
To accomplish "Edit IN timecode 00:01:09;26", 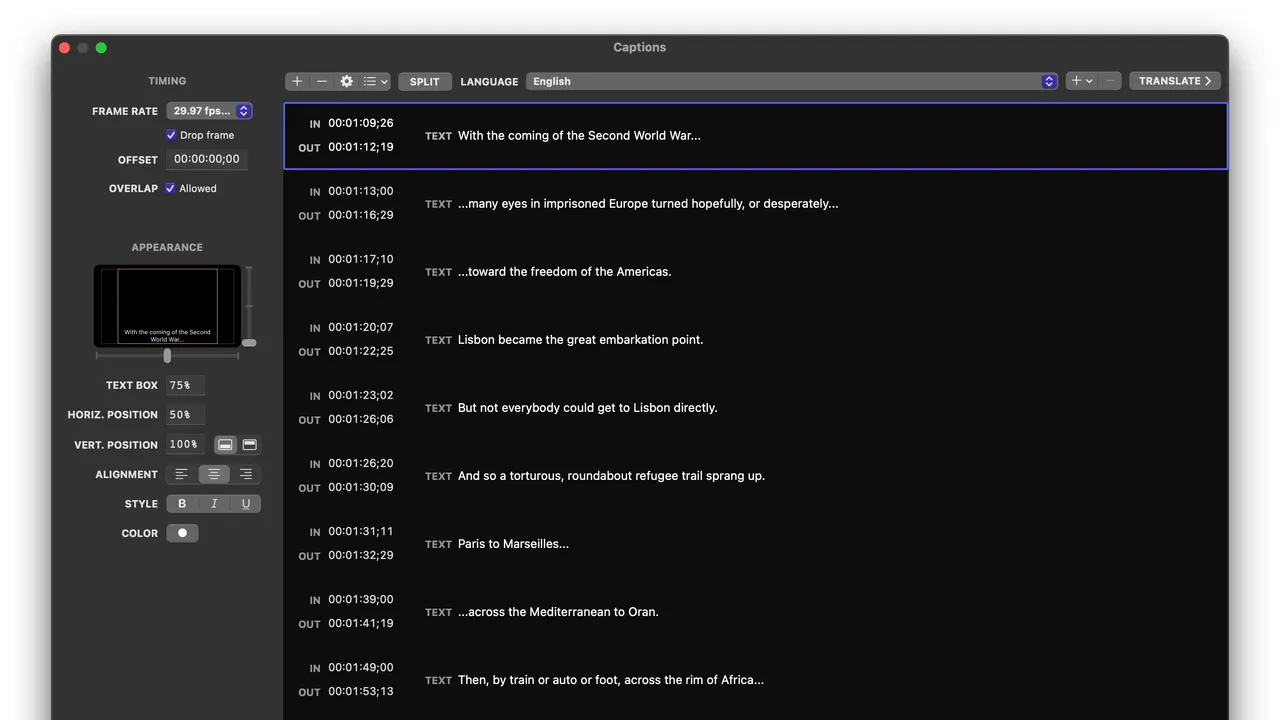I will [361, 123].
